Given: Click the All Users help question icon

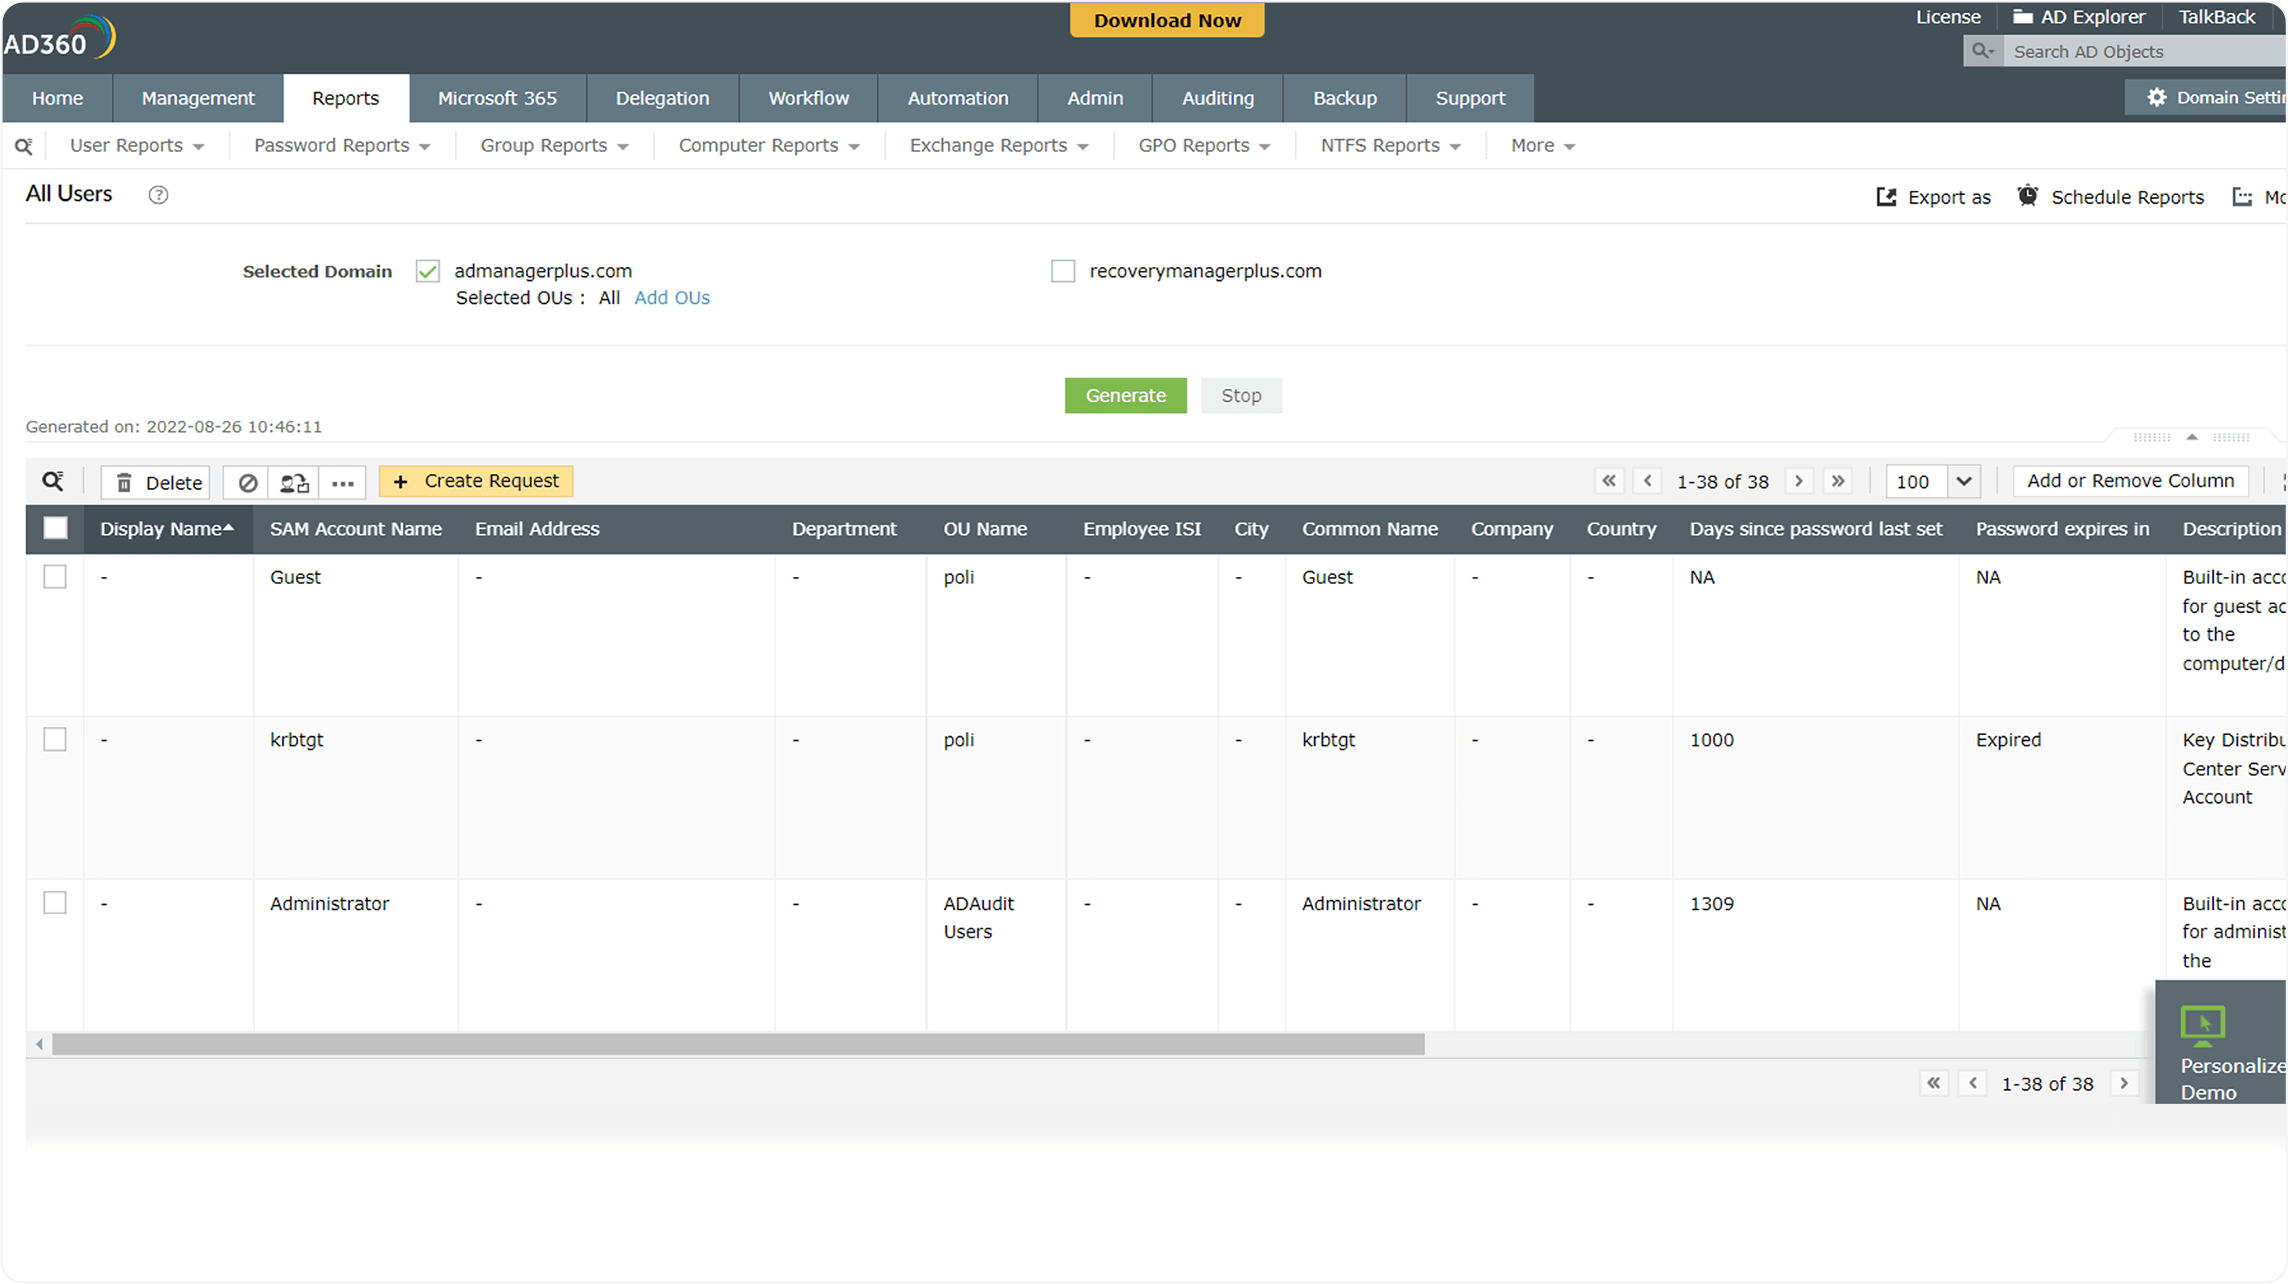Looking at the screenshot, I should 158,195.
